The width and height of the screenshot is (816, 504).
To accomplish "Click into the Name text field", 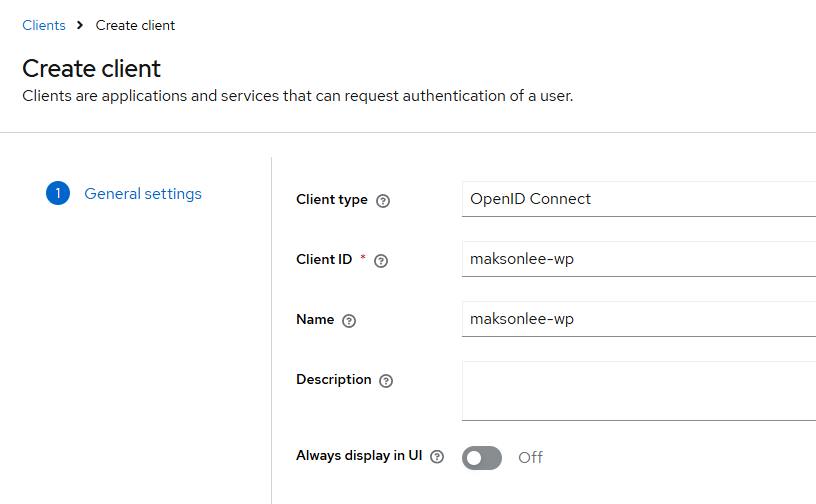I will (638, 320).
